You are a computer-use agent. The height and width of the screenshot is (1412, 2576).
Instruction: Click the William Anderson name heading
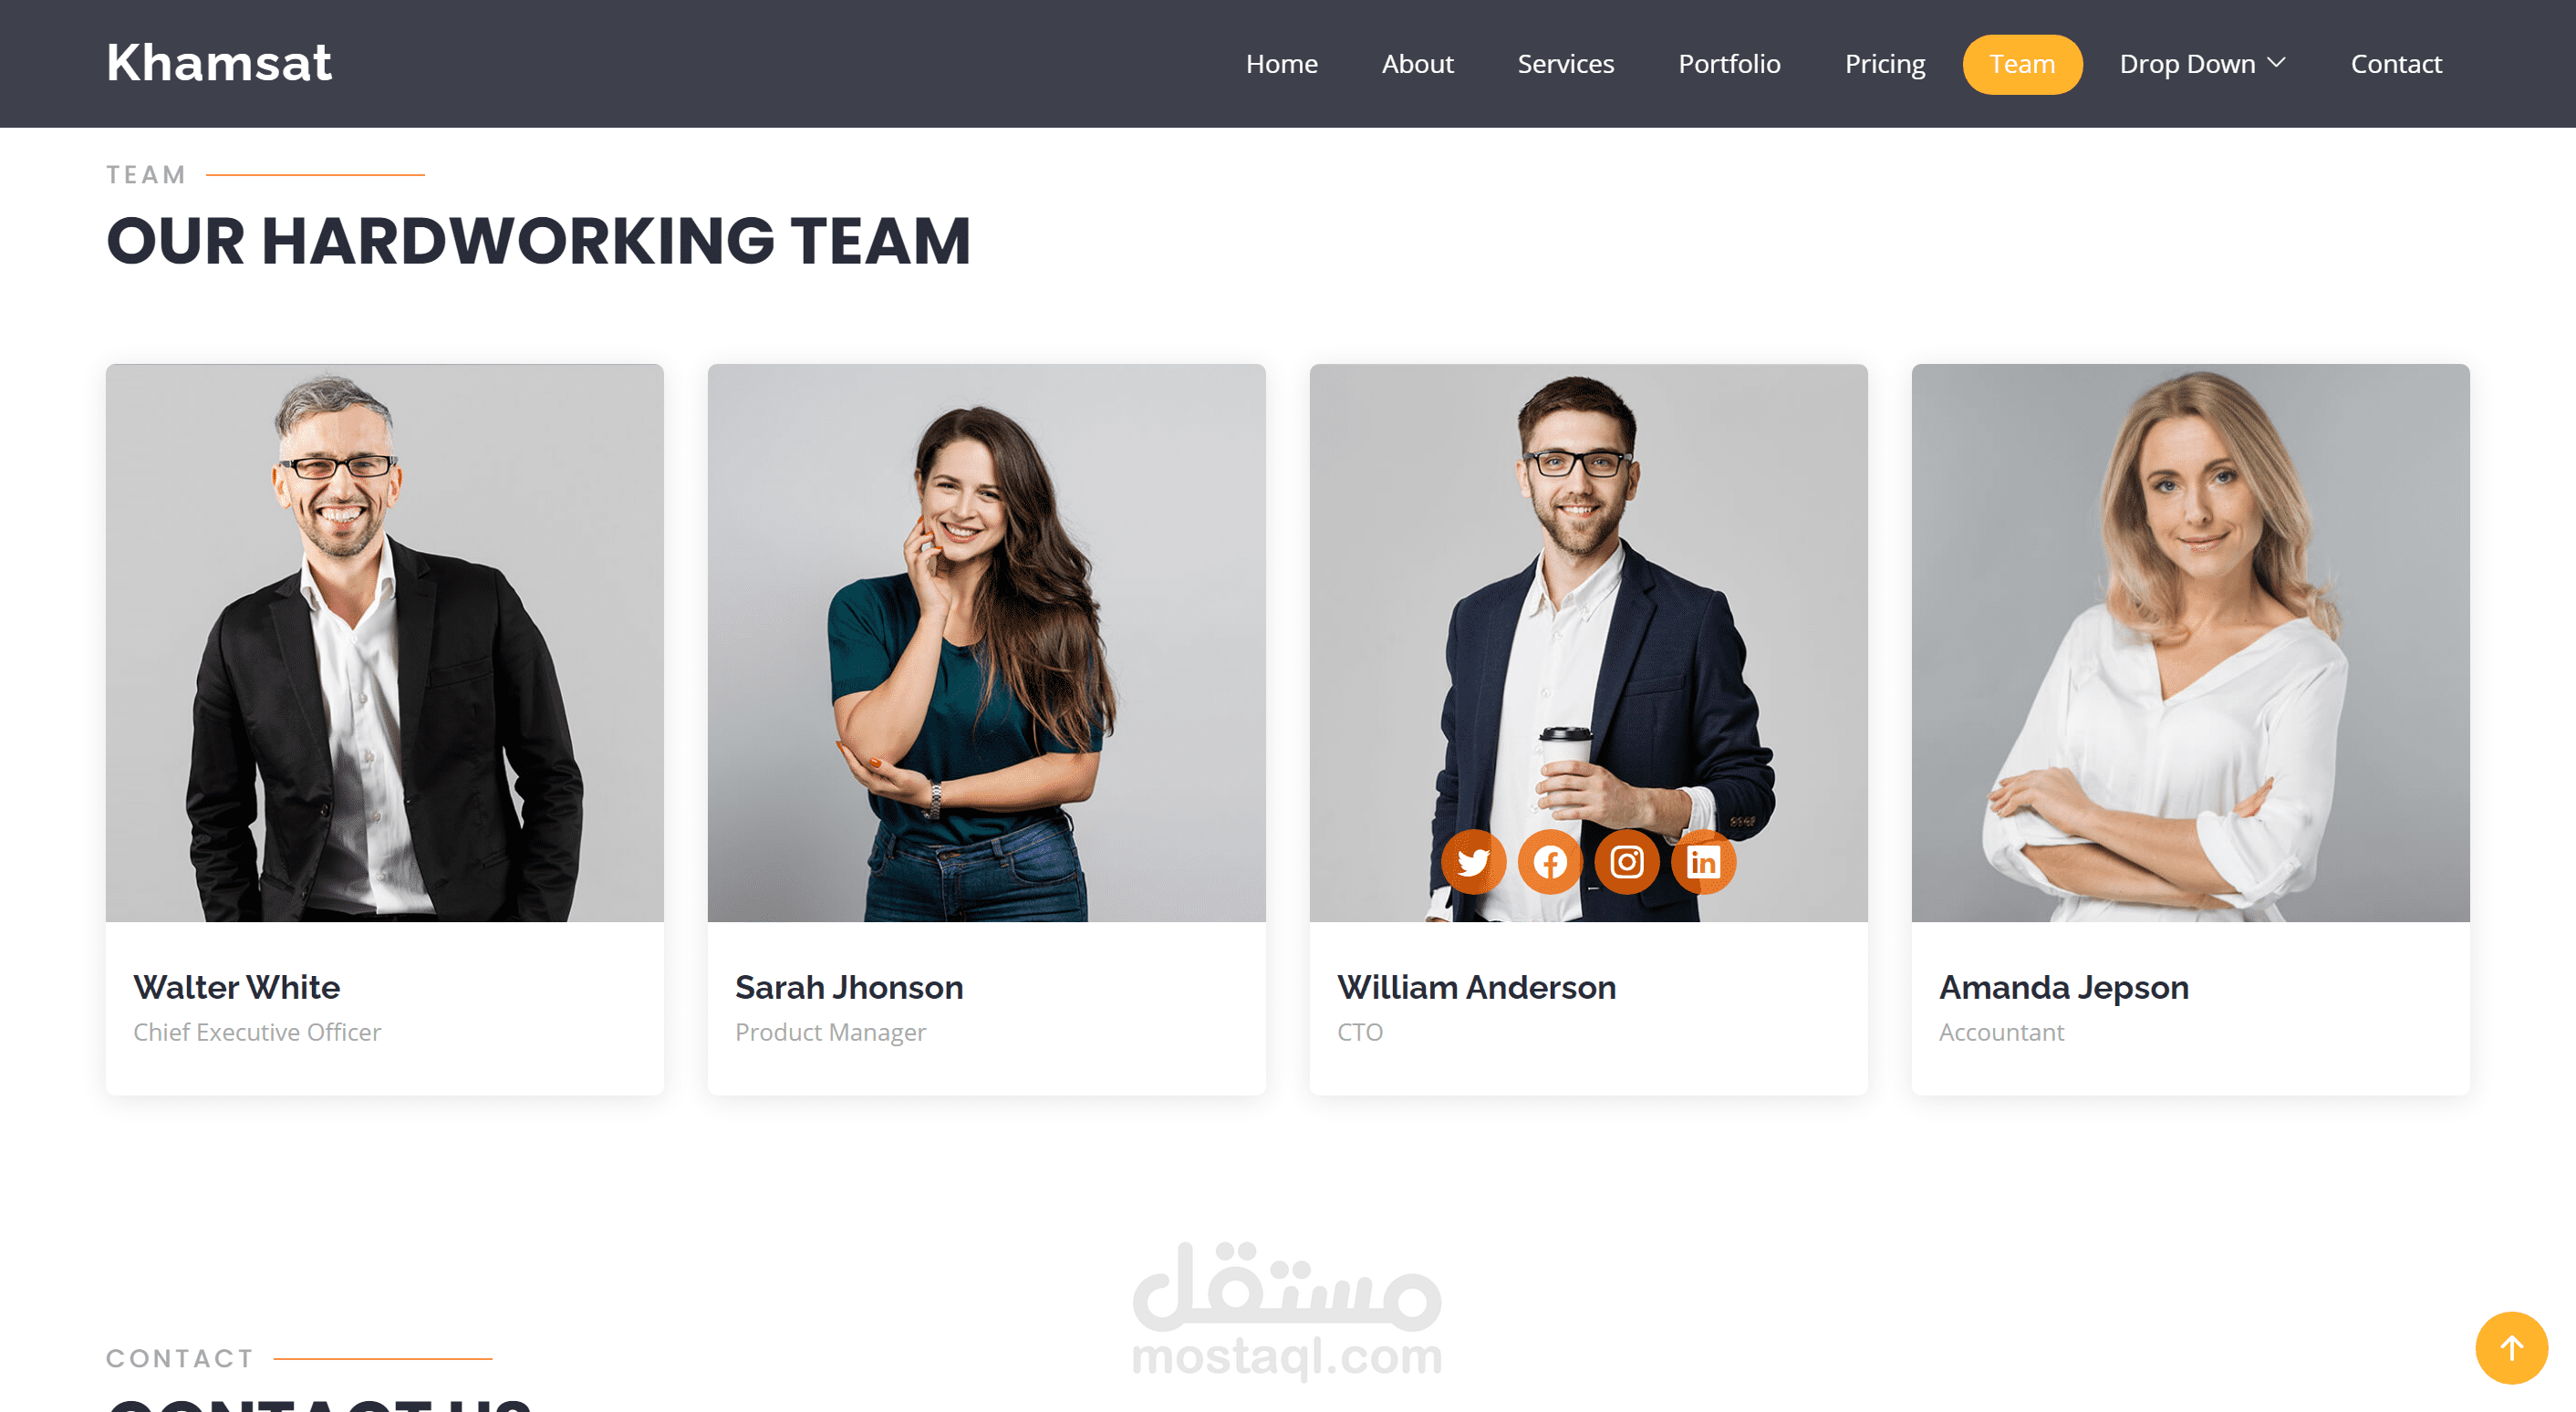tap(1476, 987)
